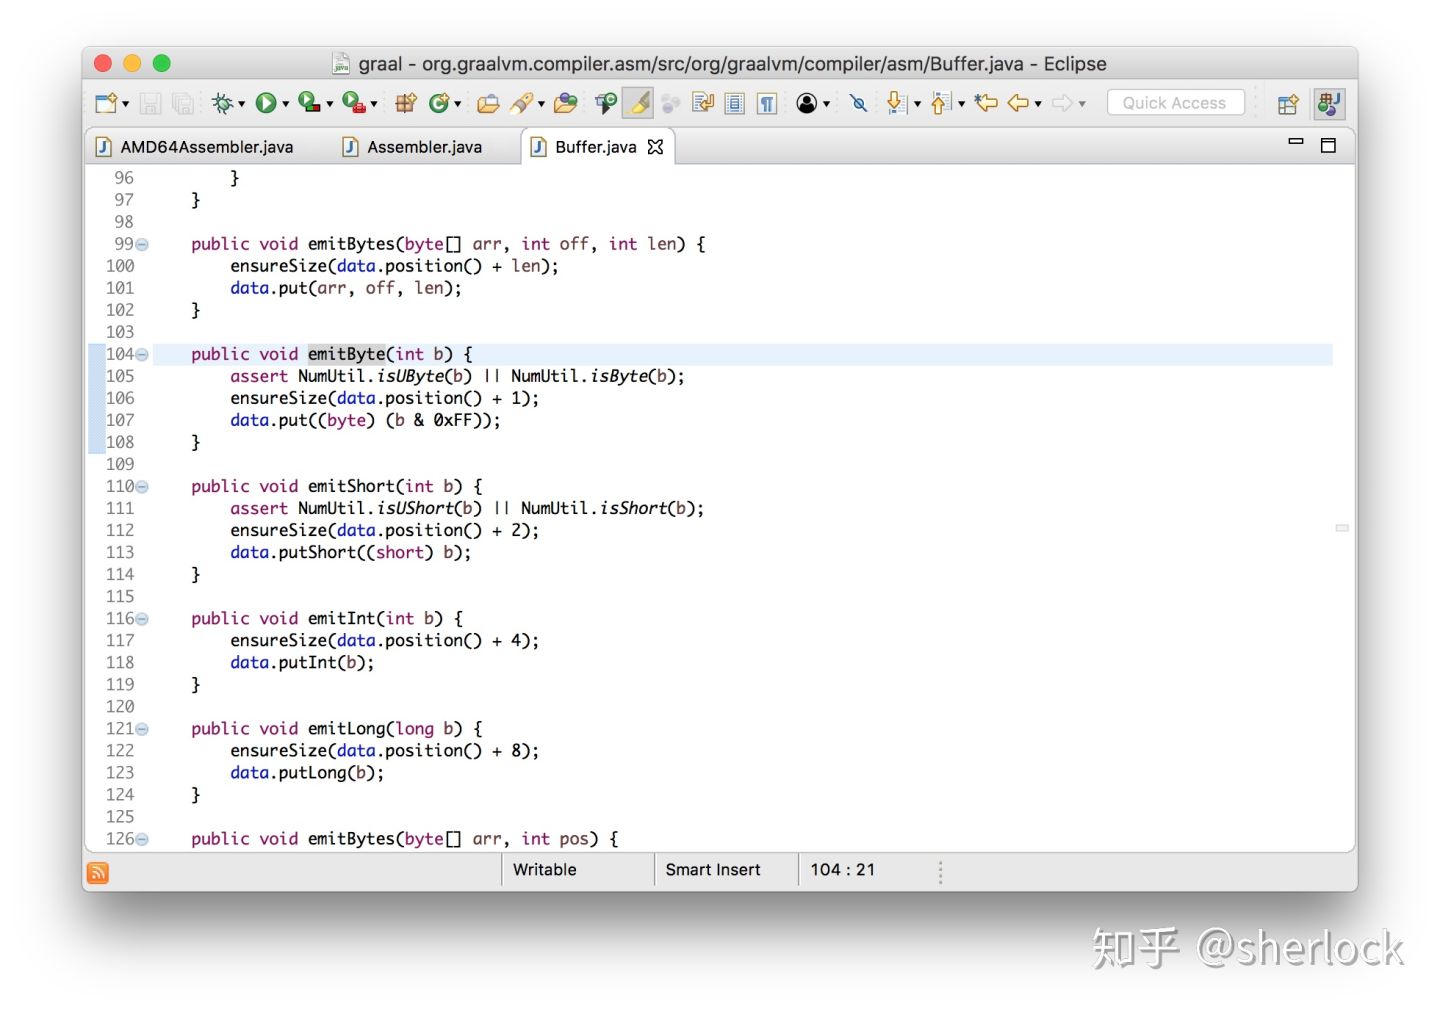Click the New wizard toolbar icon
The image size is (1440, 1009).
106,103
